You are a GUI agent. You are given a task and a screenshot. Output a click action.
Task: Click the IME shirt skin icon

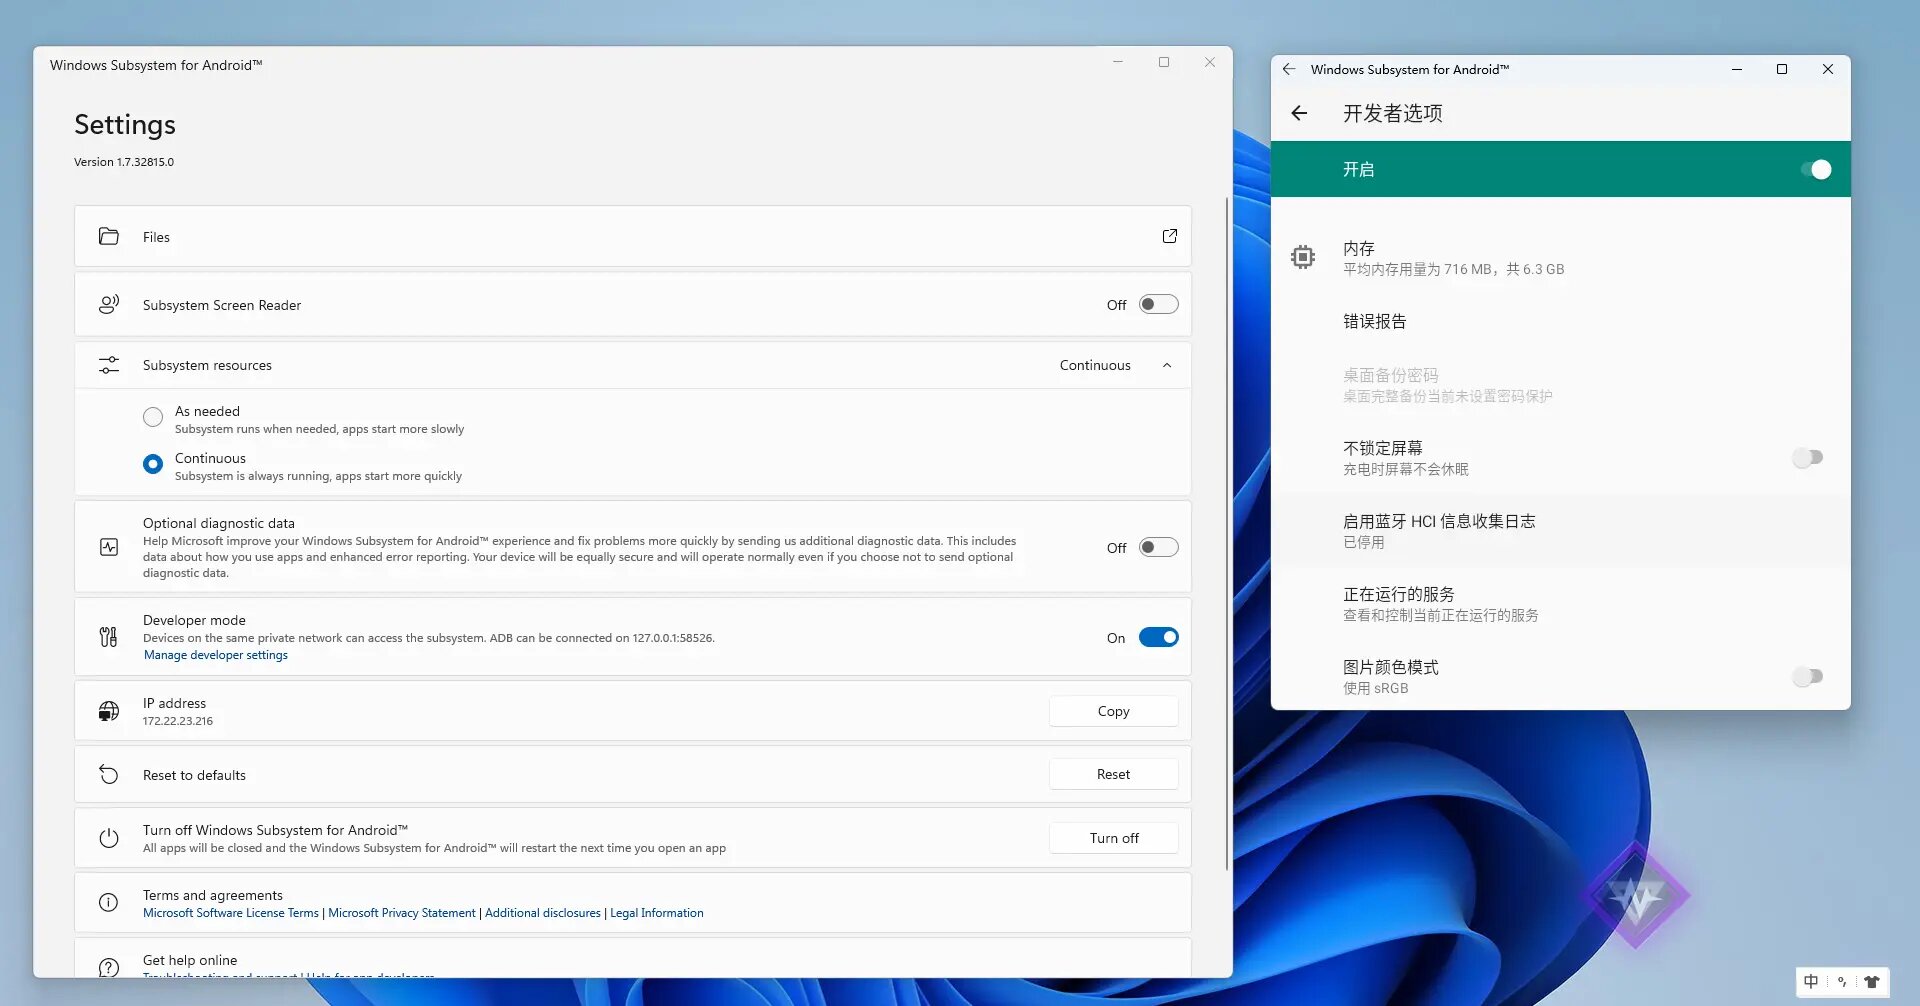click(x=1872, y=982)
